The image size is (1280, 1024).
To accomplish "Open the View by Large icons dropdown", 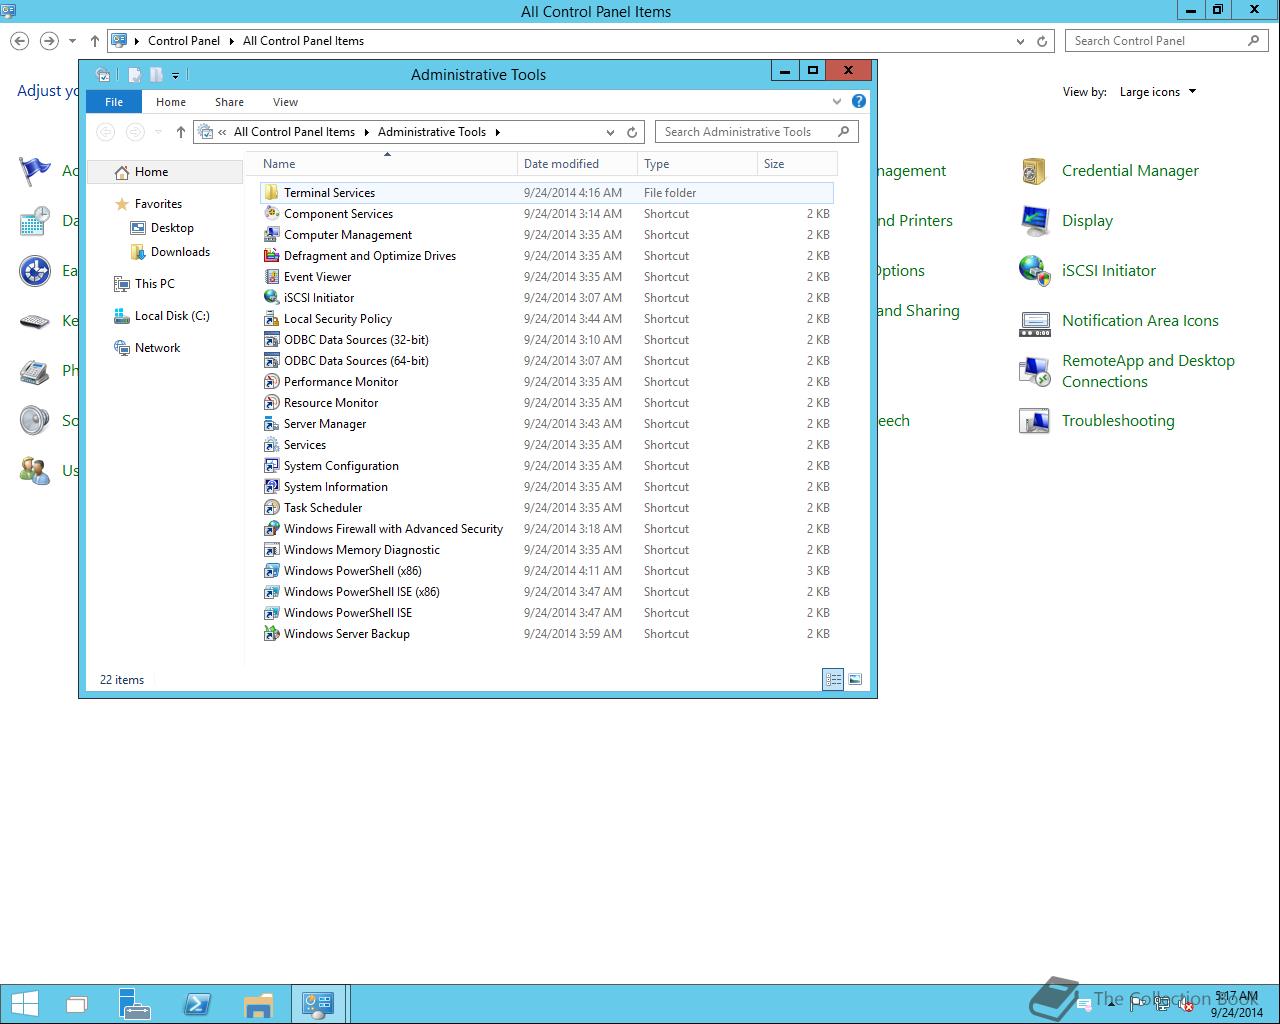I will click(1158, 92).
